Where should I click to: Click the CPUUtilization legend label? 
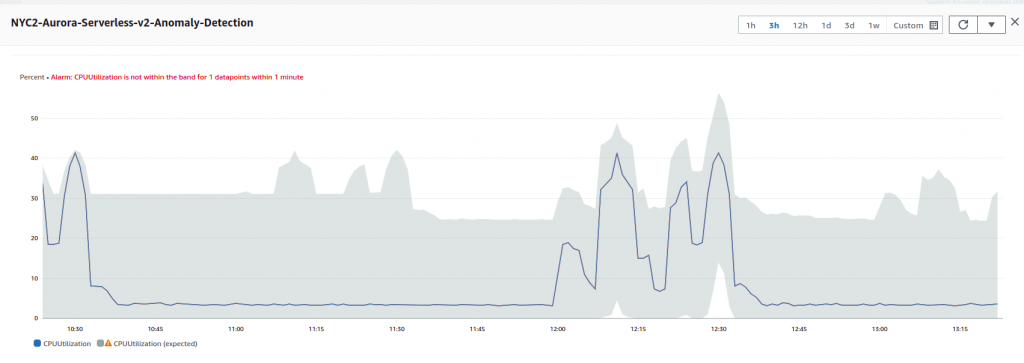point(67,343)
